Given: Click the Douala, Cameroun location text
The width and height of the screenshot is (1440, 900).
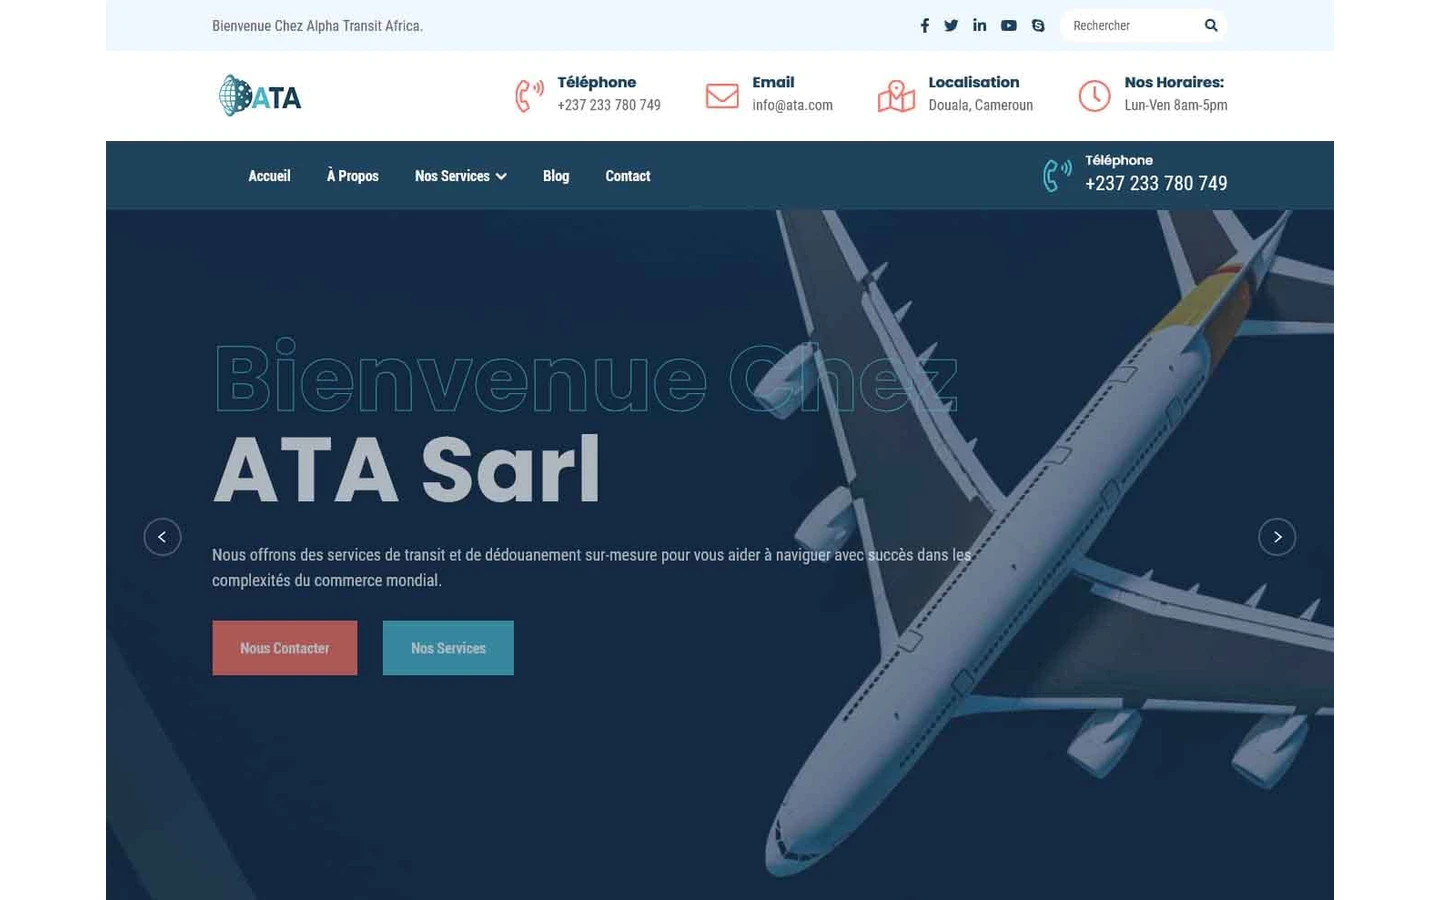Looking at the screenshot, I should coord(981,105).
